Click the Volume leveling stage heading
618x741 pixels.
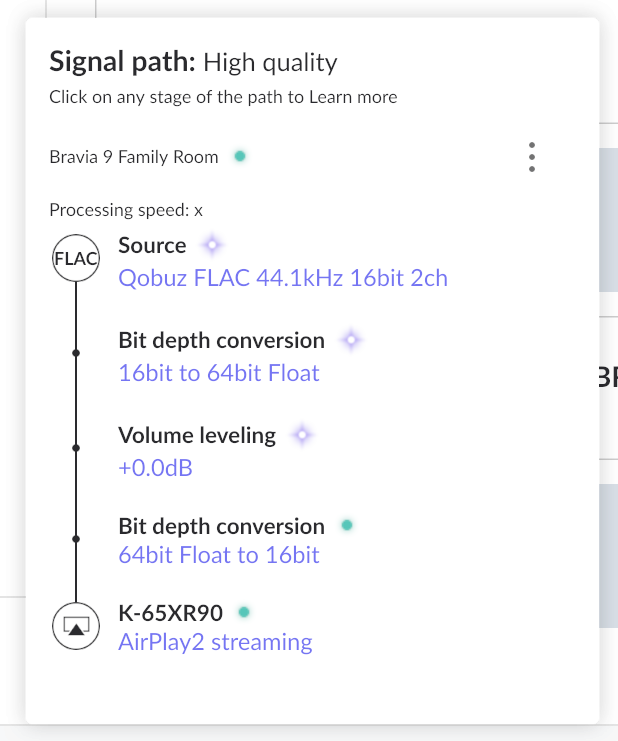pyautogui.click(x=197, y=435)
